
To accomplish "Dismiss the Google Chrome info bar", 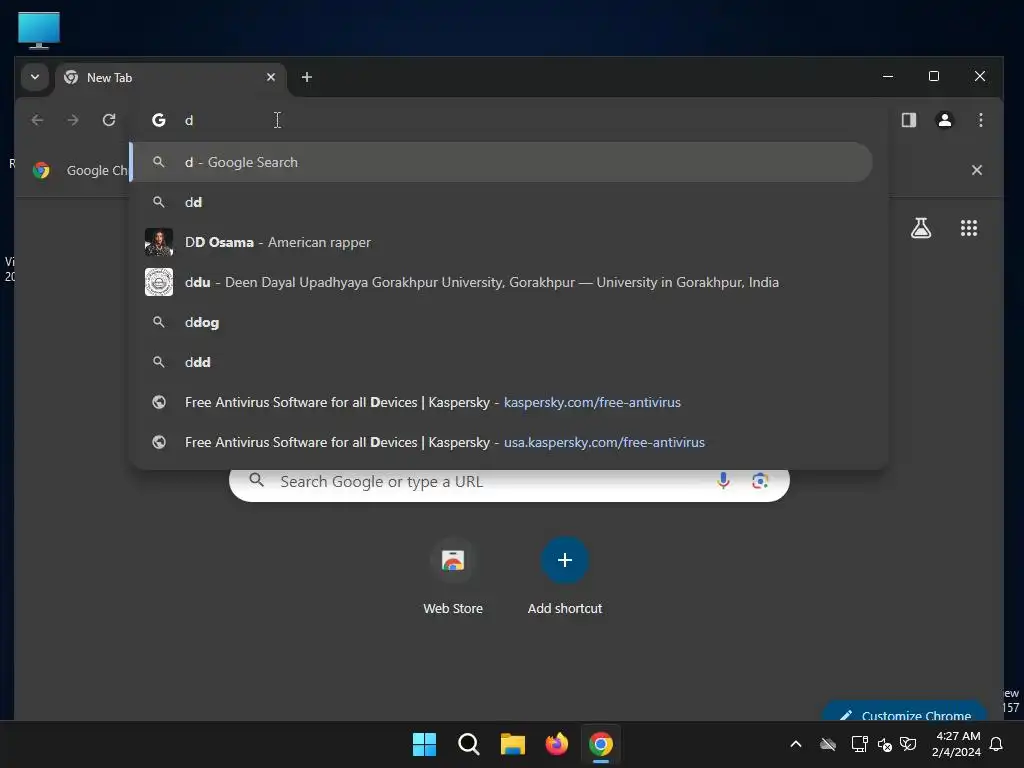I will pos(976,170).
